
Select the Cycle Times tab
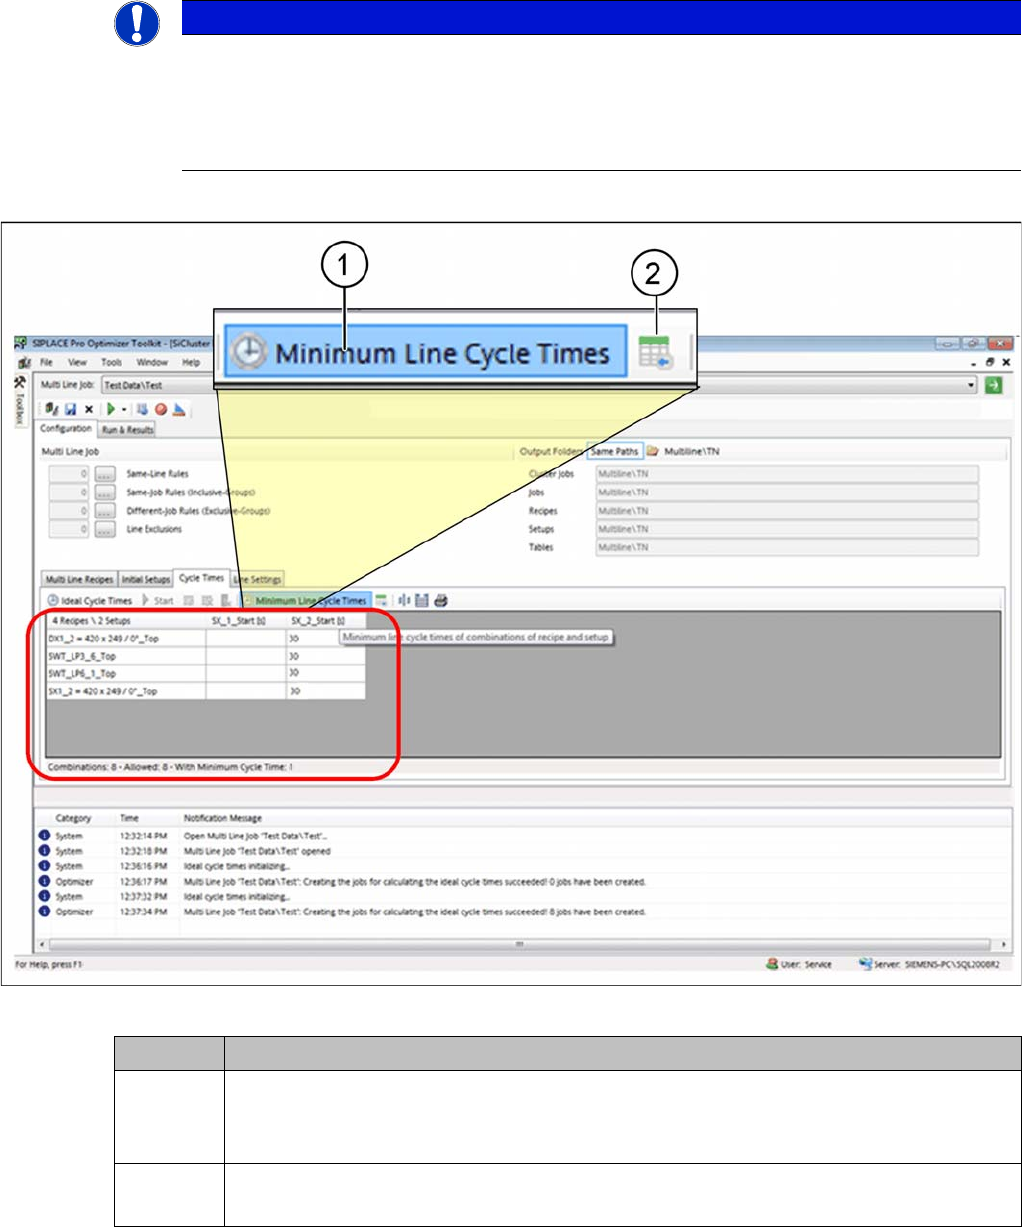[x=202, y=578]
